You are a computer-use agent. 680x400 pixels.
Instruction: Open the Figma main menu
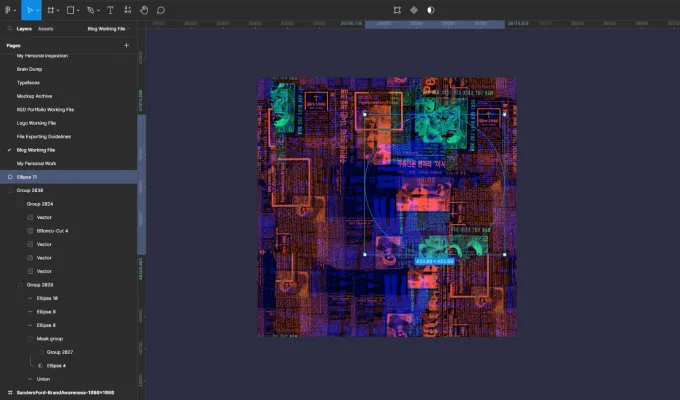(7, 10)
